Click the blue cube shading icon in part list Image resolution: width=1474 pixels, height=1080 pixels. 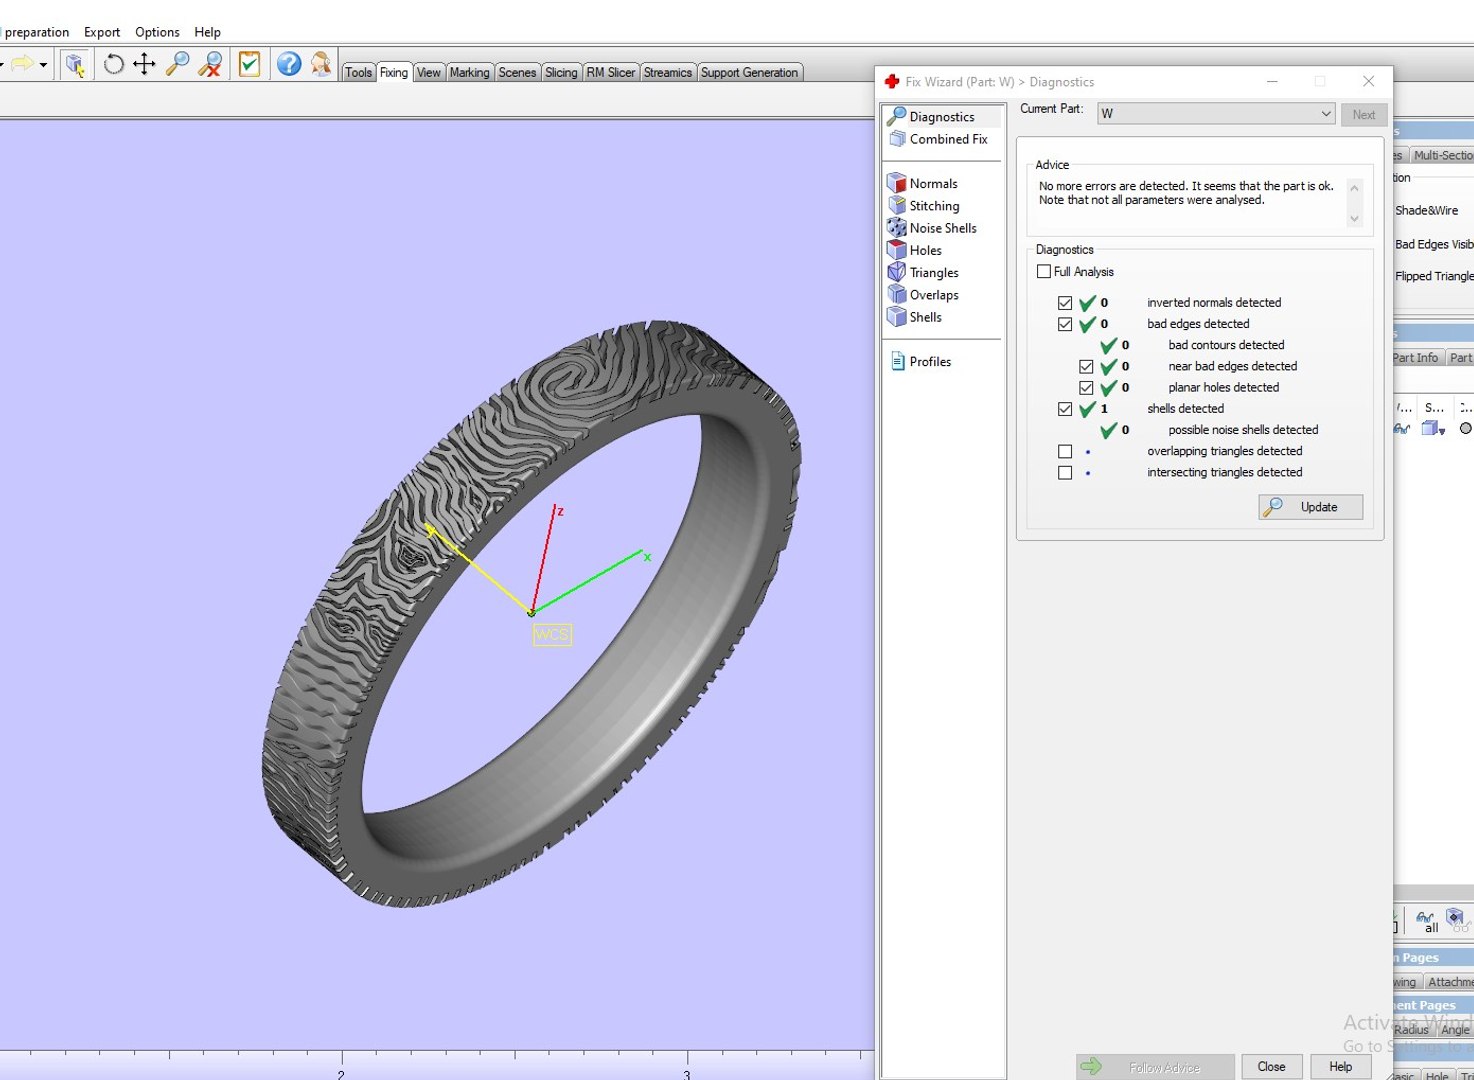pos(1433,429)
